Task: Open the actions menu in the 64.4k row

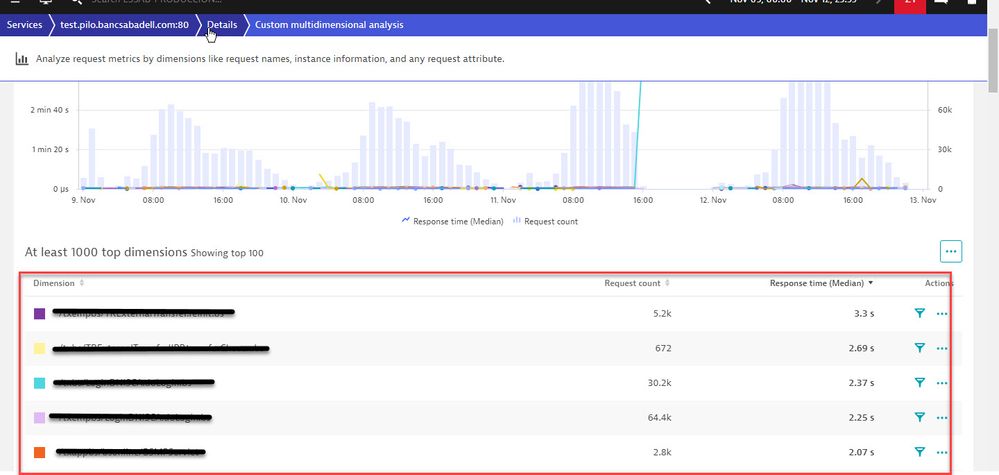Action: click(x=942, y=418)
